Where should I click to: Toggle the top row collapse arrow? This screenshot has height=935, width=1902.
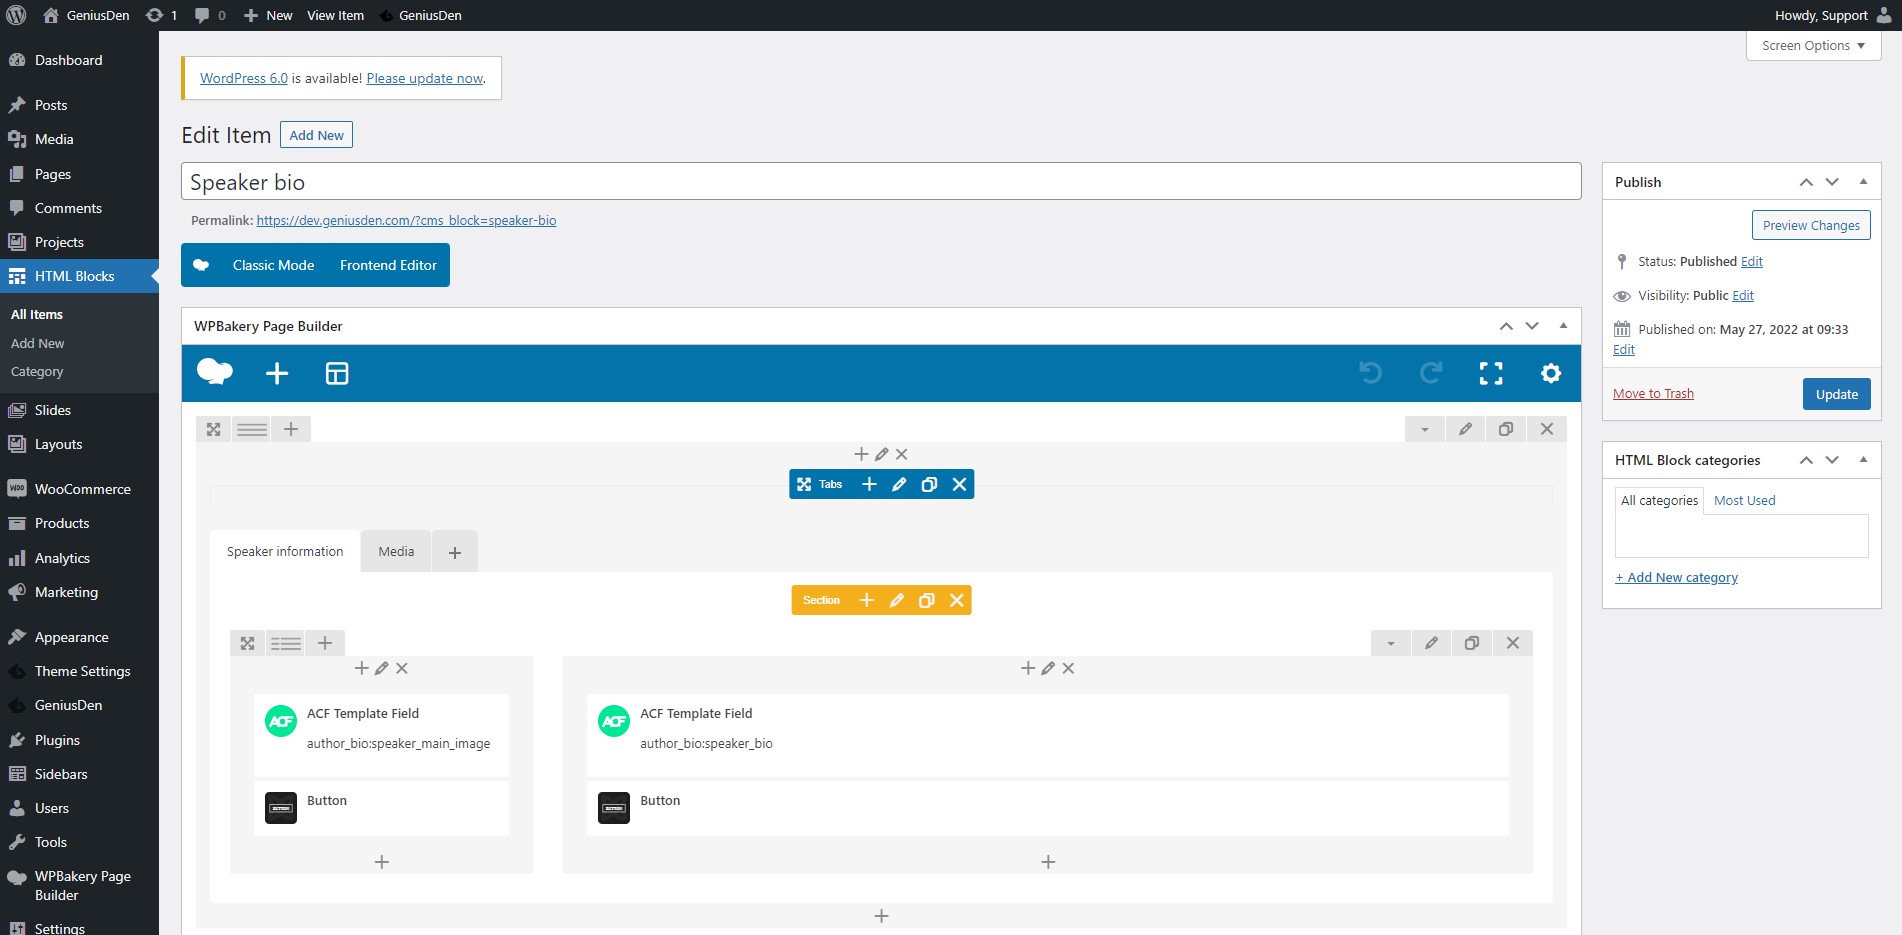click(x=1424, y=429)
